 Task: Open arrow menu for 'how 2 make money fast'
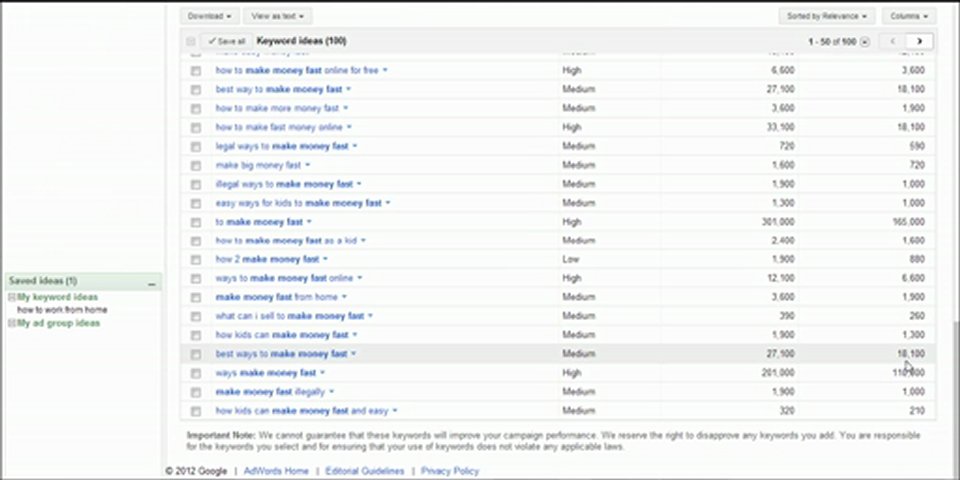click(325, 260)
